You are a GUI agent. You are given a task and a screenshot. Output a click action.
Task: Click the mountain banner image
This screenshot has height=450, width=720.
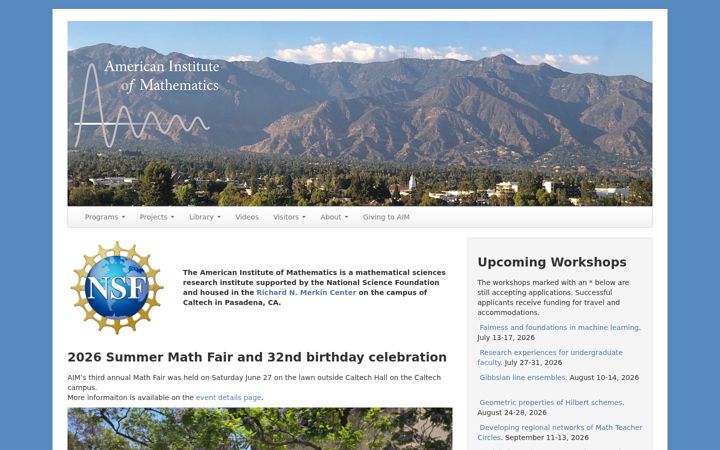point(360,113)
